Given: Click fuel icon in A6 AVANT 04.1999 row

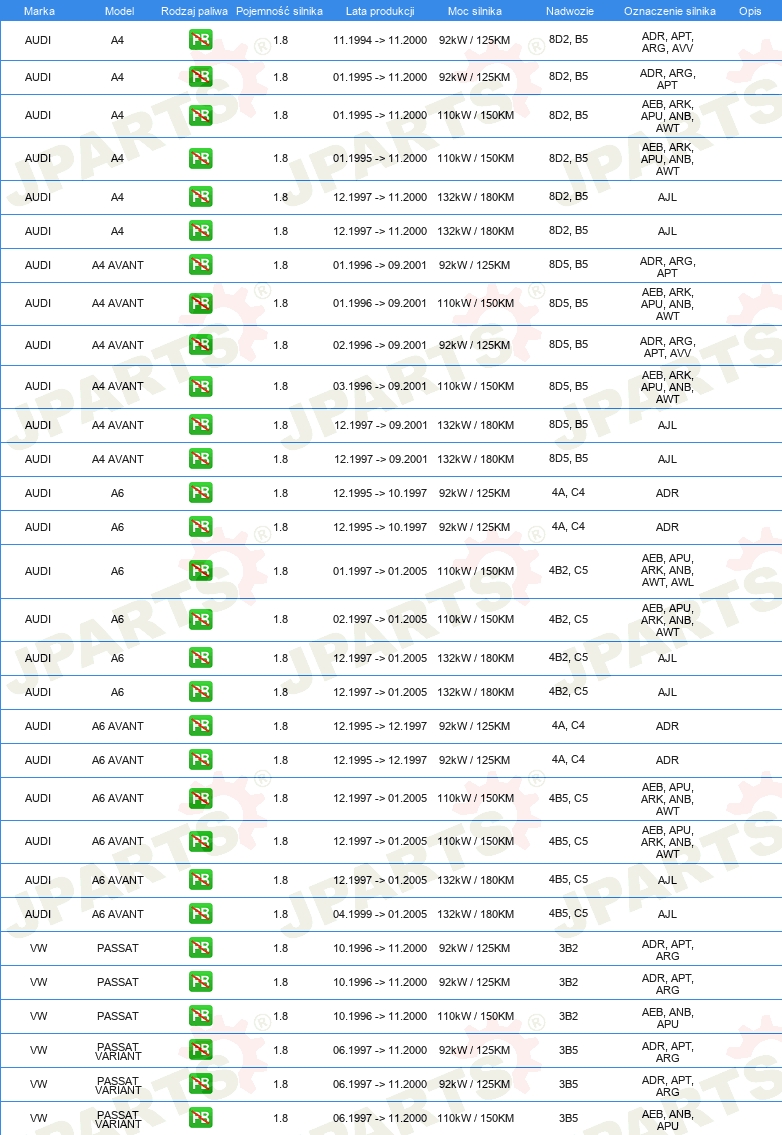Looking at the screenshot, I should pos(201,914).
